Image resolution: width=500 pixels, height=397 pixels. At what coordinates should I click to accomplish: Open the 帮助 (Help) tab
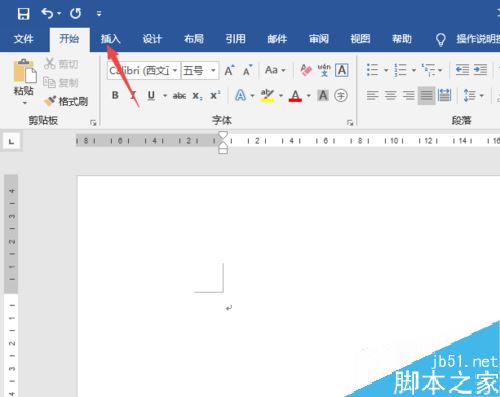coord(402,39)
